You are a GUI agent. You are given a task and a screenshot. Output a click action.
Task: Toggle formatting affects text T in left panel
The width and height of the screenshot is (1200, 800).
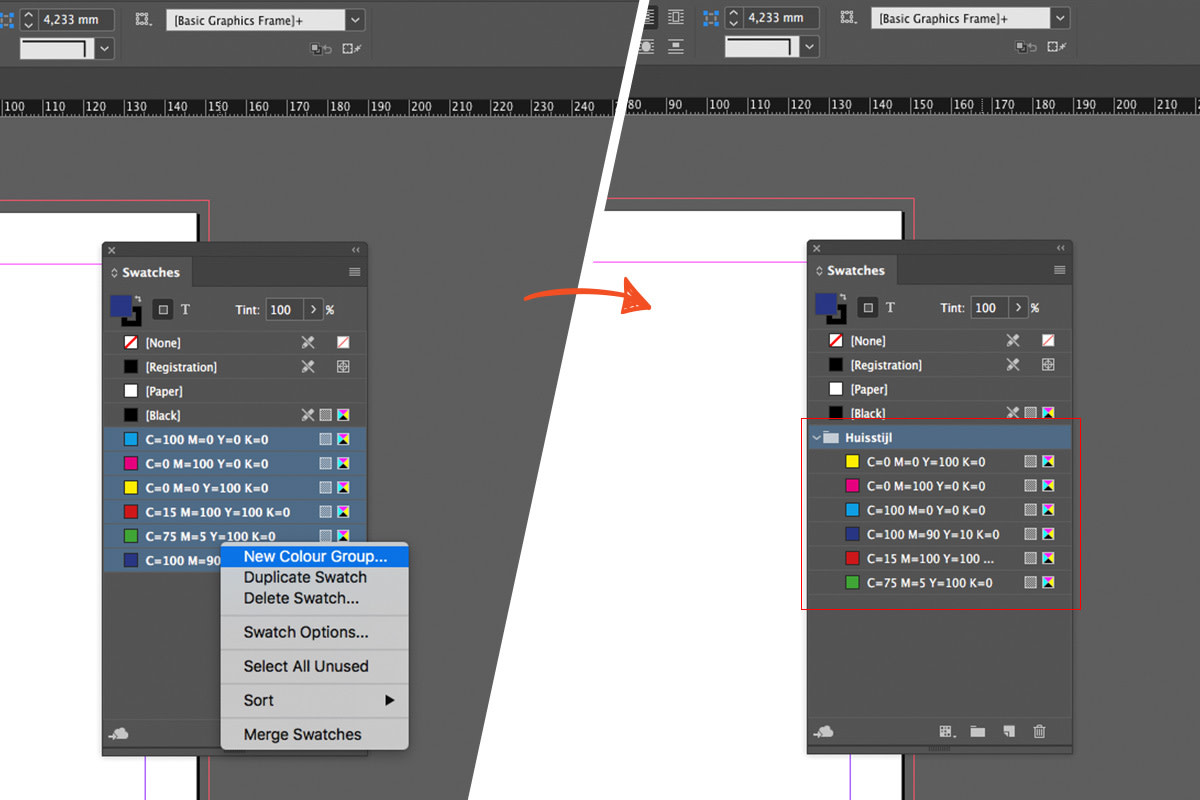click(x=185, y=310)
